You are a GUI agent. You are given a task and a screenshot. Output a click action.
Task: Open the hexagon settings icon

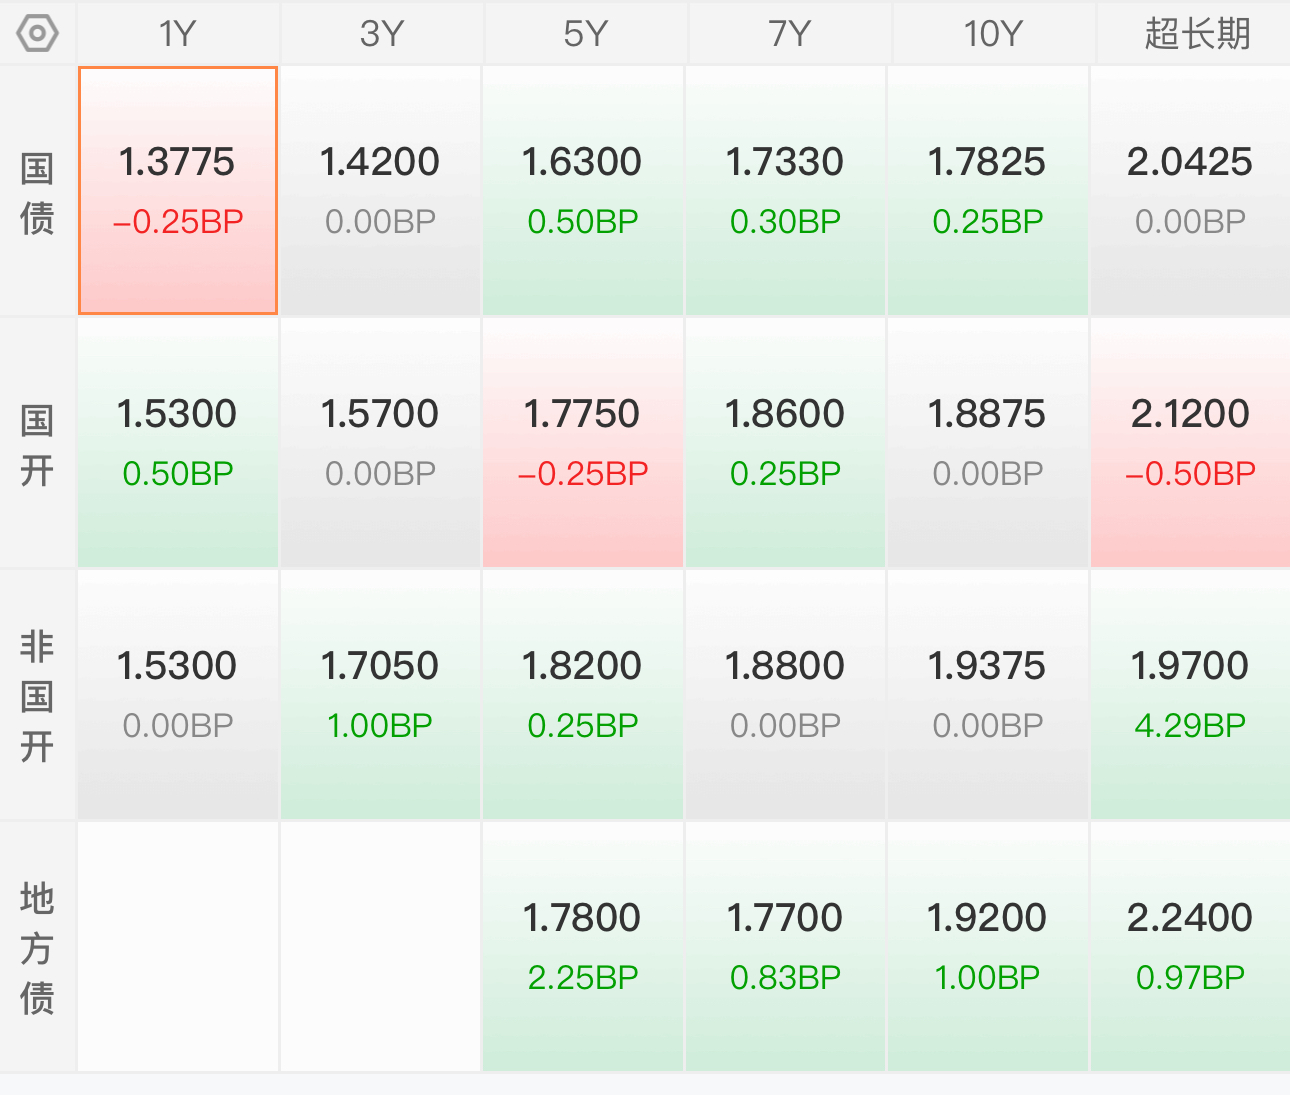coord(37,33)
